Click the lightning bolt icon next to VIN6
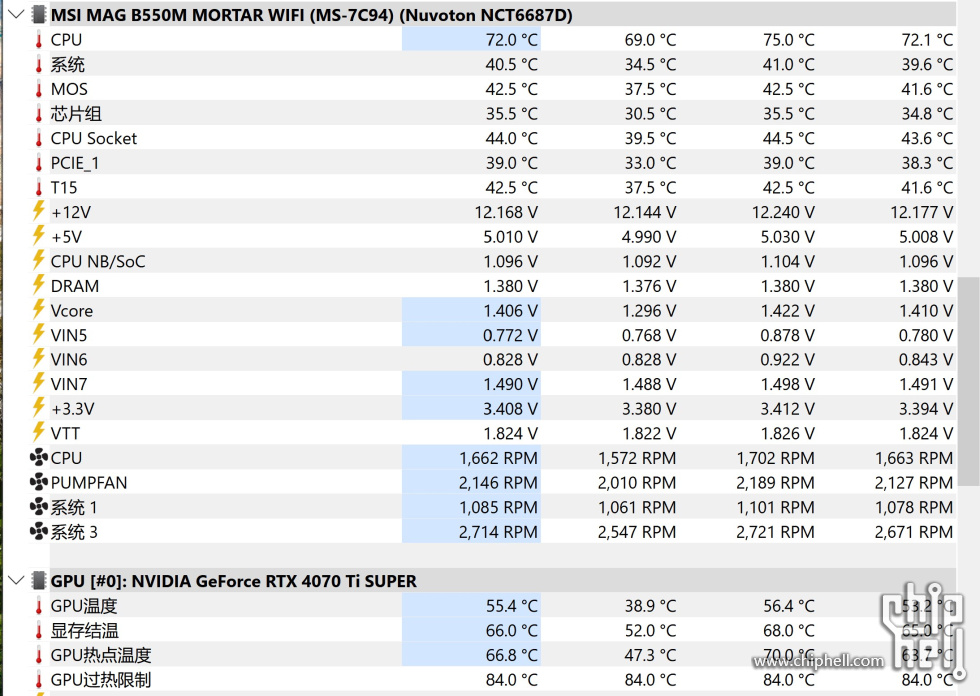Viewport: 980px width, 696px height. (39, 359)
